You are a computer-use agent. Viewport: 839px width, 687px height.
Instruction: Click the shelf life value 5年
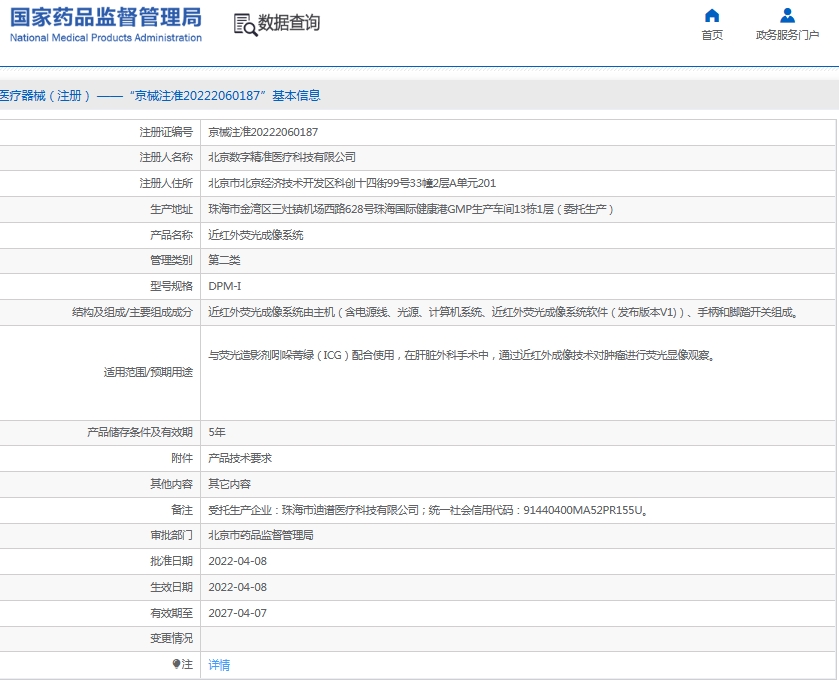coord(217,432)
